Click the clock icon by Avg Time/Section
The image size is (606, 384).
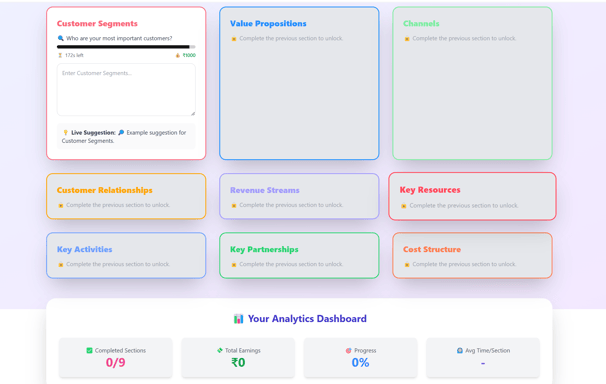(x=460, y=350)
